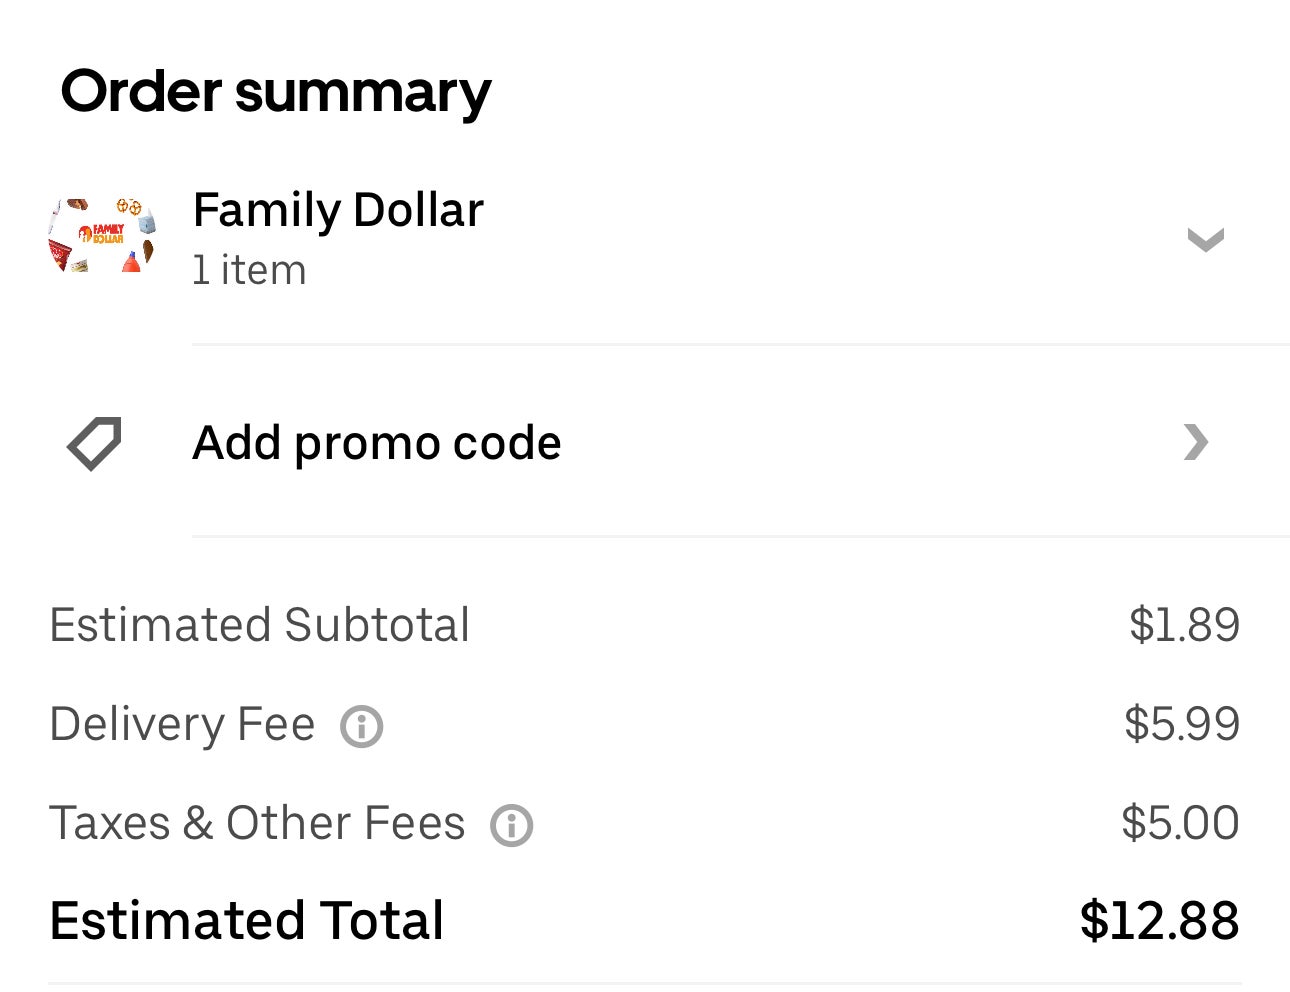Viewport: 1290px width, 992px height.
Task: Click the Estimated Total label
Action: click(246, 920)
